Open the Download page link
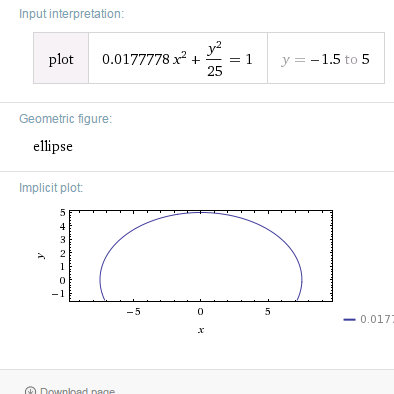Image resolution: width=394 pixels, height=394 pixels. point(77,391)
